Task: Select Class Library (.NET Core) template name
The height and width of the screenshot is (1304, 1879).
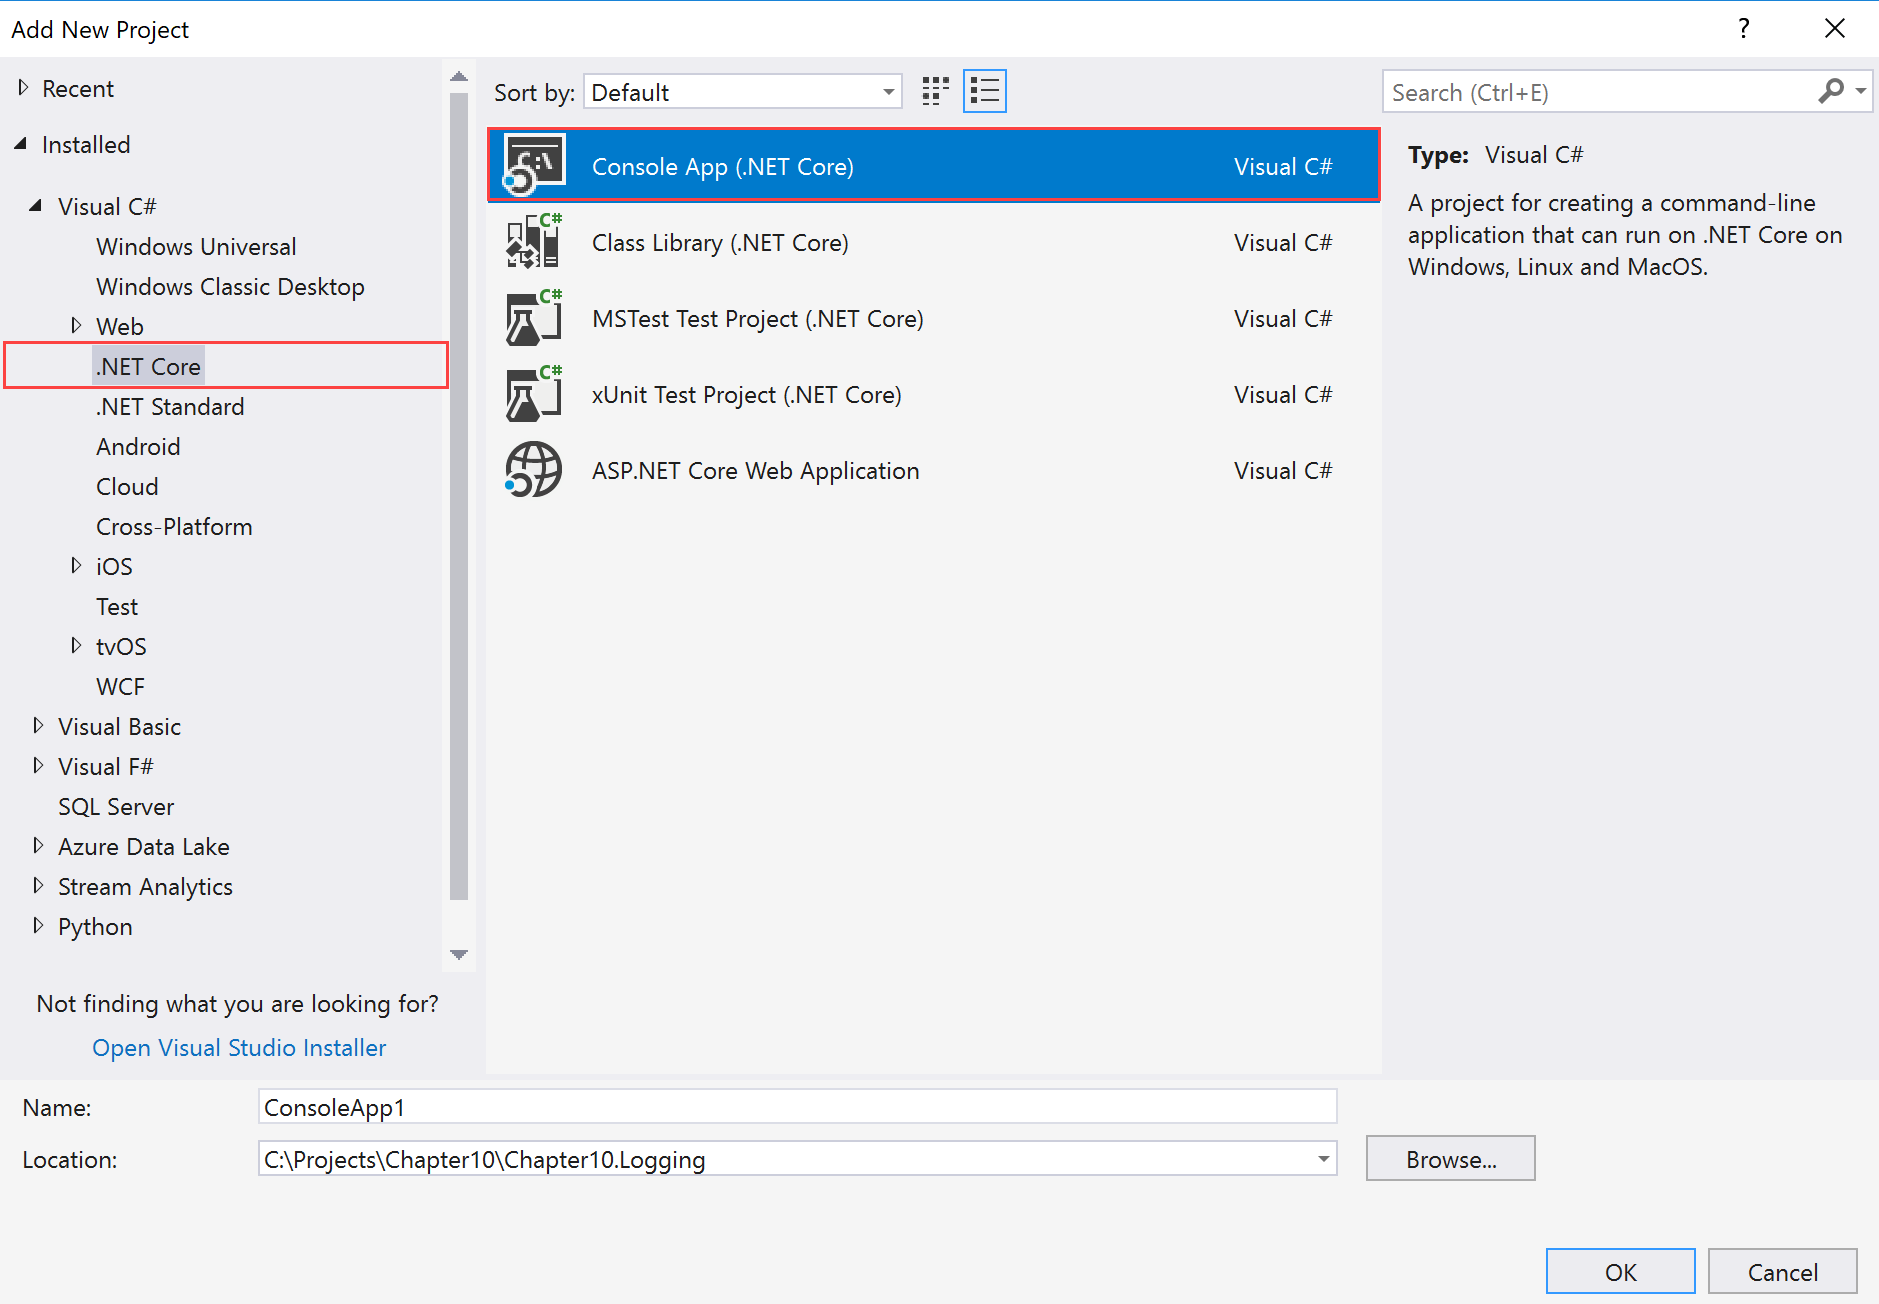Action: tap(720, 242)
